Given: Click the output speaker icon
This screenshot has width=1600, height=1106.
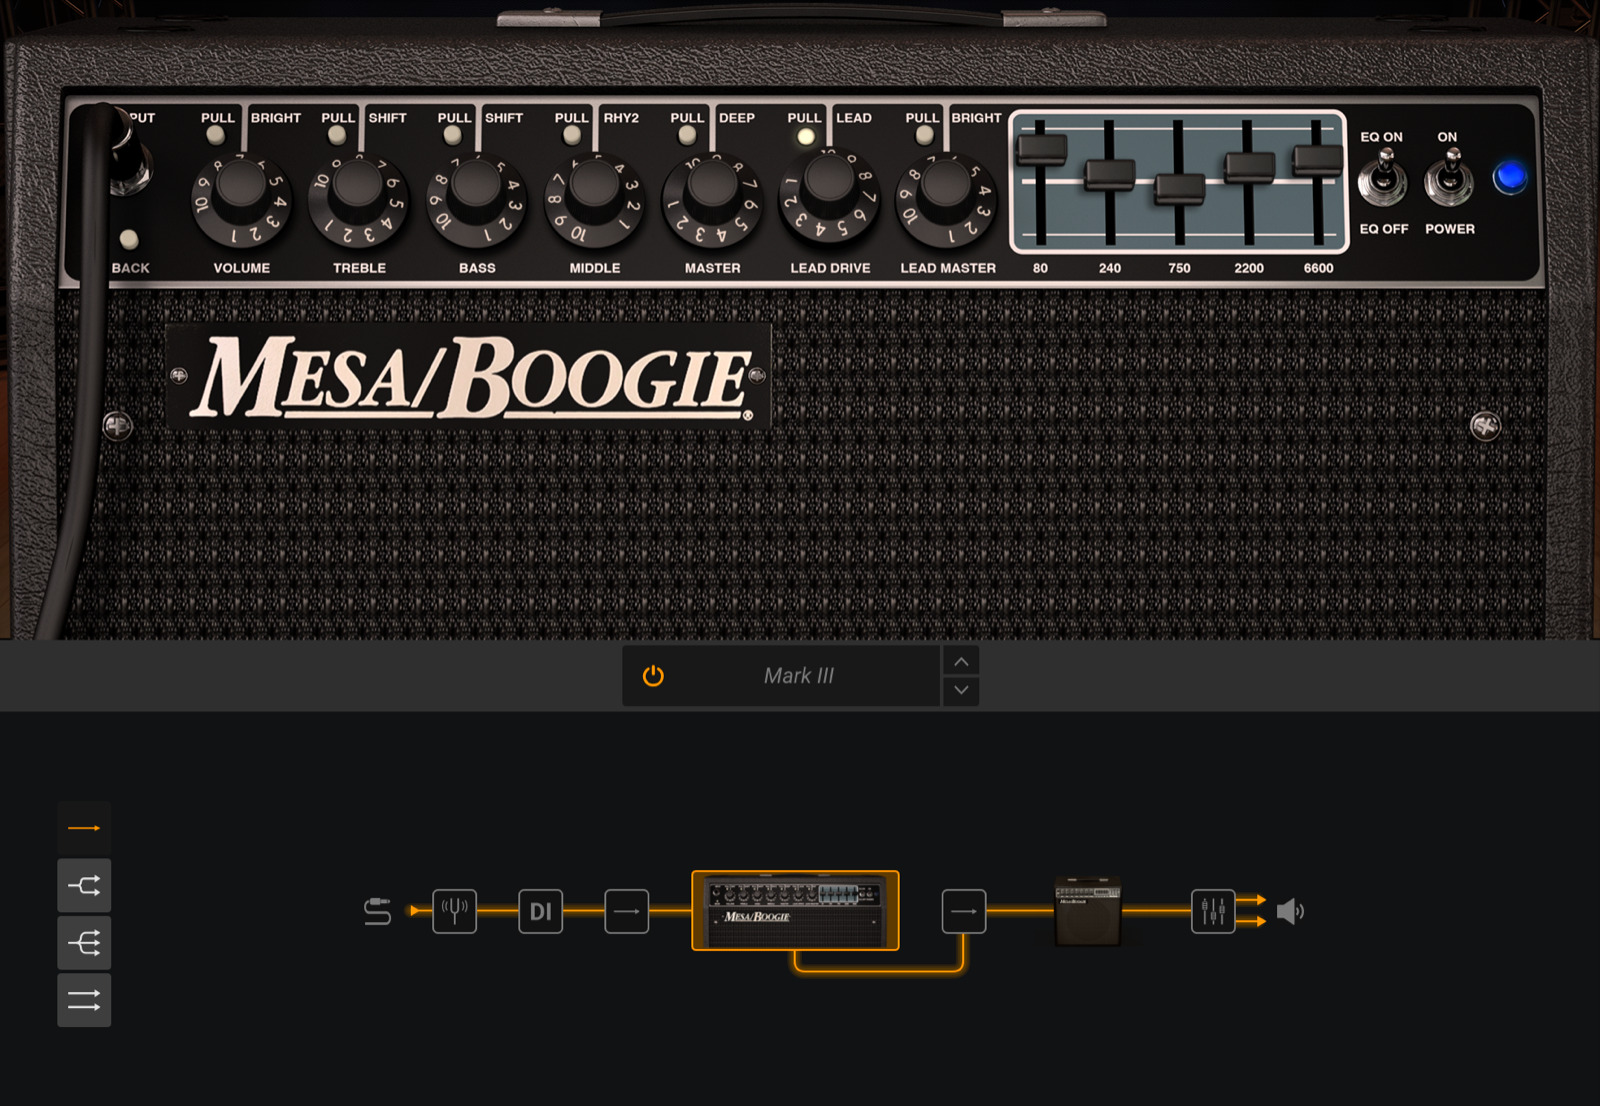Looking at the screenshot, I should coord(1290,911).
